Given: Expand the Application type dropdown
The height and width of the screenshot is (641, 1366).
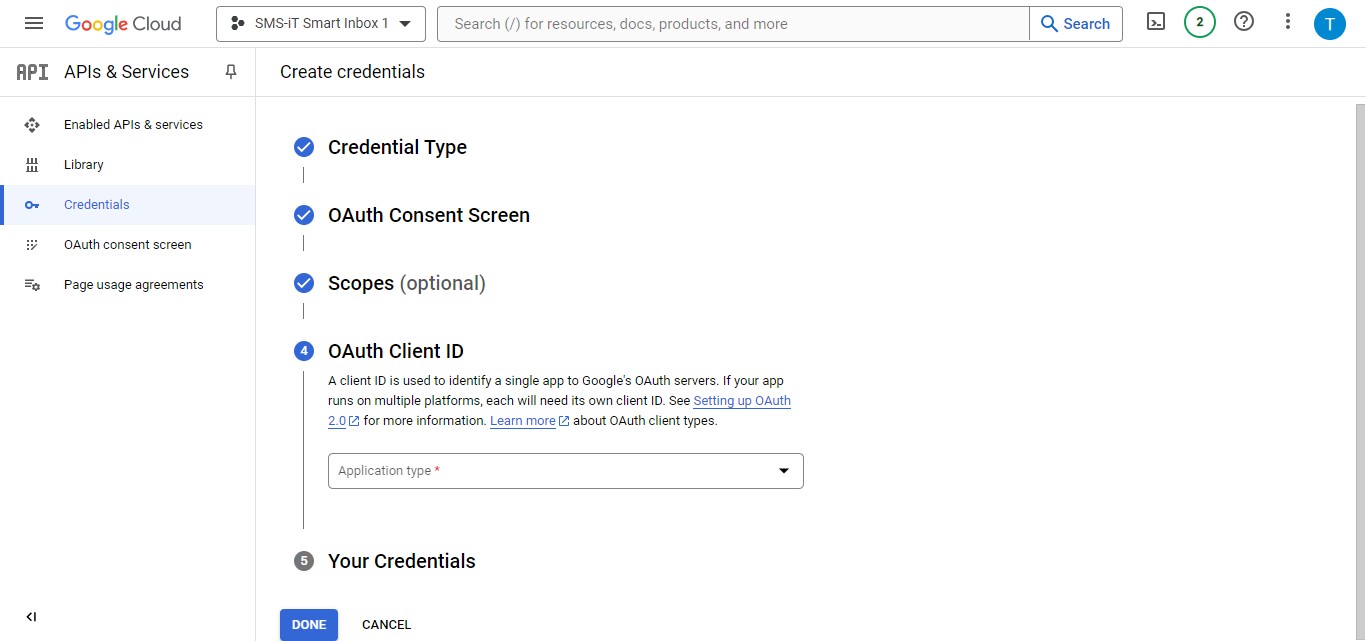Looking at the screenshot, I should pyautogui.click(x=565, y=471).
